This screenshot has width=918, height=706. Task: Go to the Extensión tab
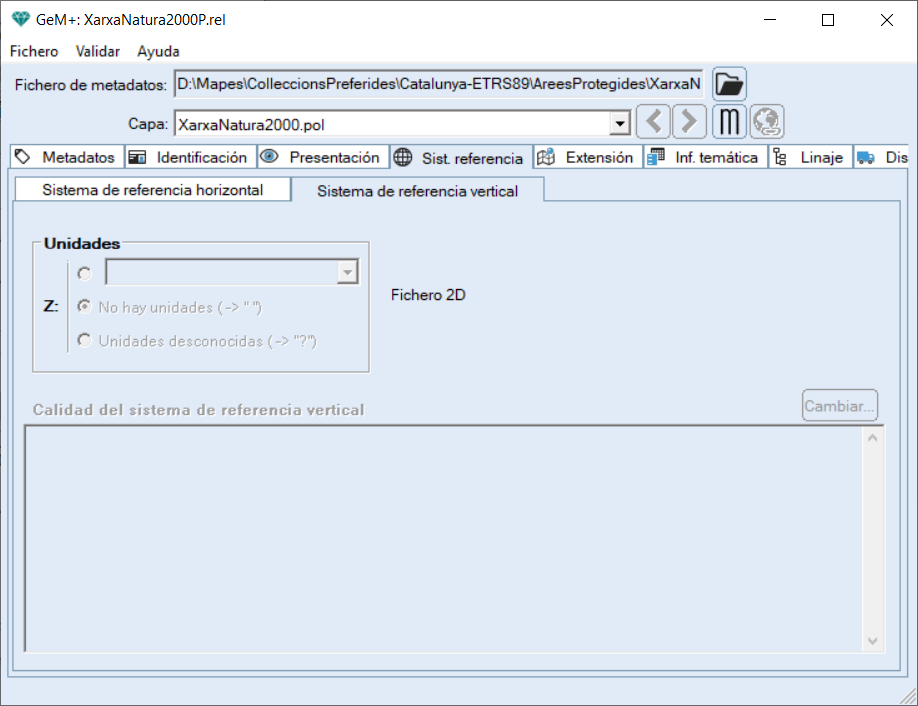tap(587, 158)
